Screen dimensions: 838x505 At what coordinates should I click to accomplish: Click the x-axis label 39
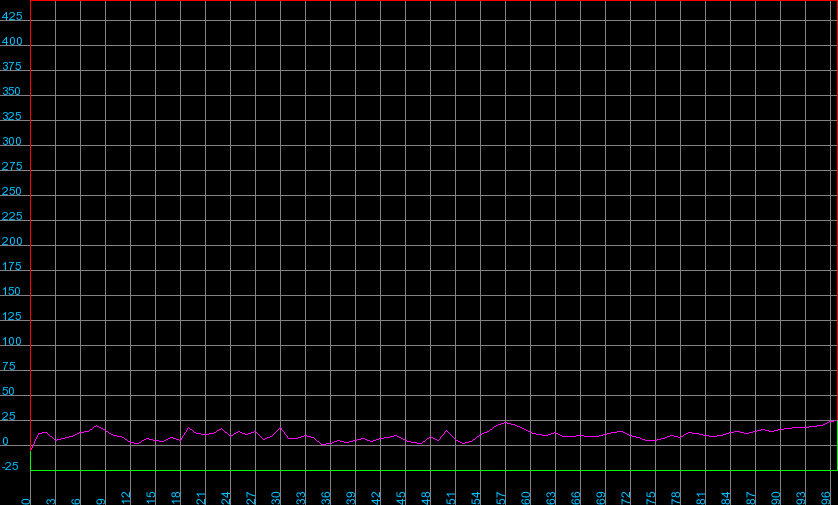coord(351,498)
